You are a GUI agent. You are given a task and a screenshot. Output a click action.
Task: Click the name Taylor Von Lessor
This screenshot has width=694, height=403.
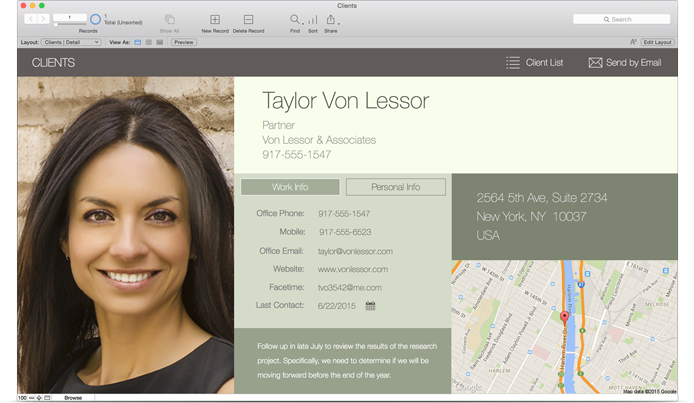346,101
